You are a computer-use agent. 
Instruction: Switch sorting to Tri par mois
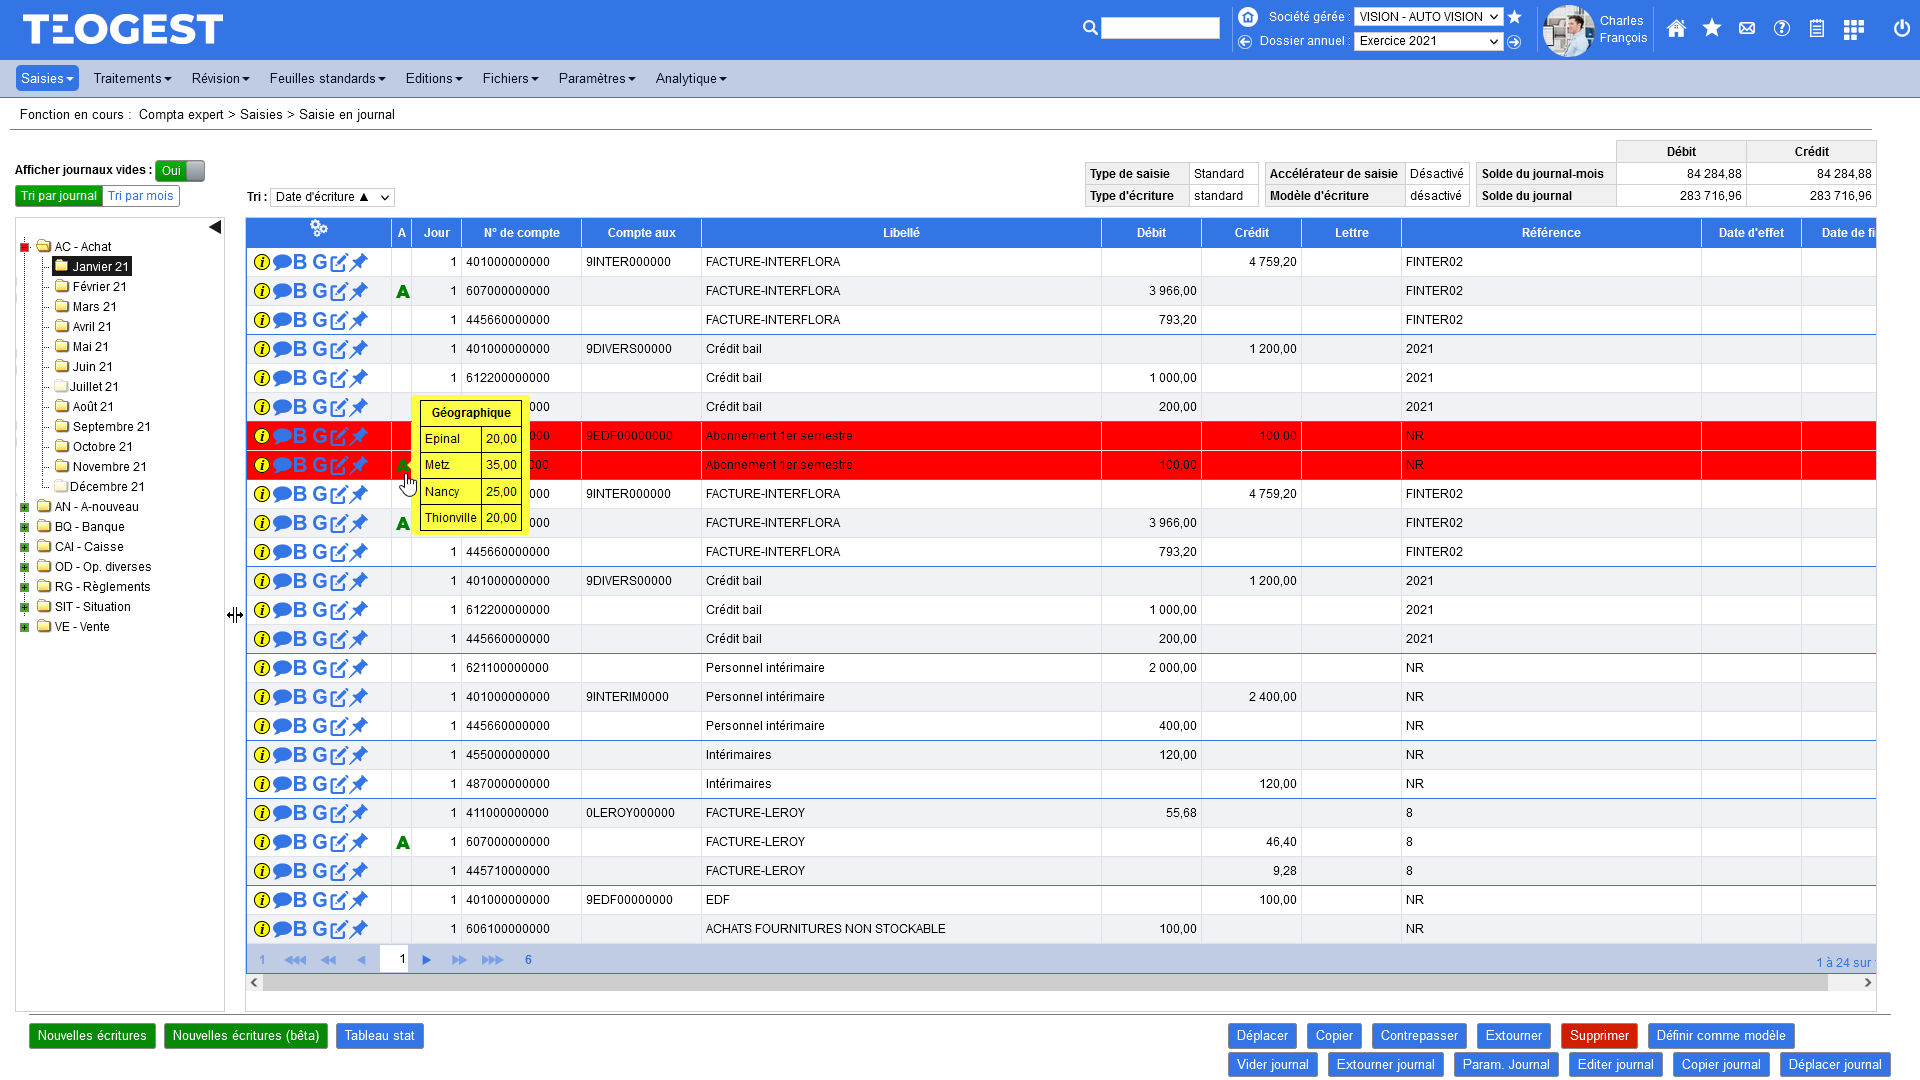tap(140, 195)
